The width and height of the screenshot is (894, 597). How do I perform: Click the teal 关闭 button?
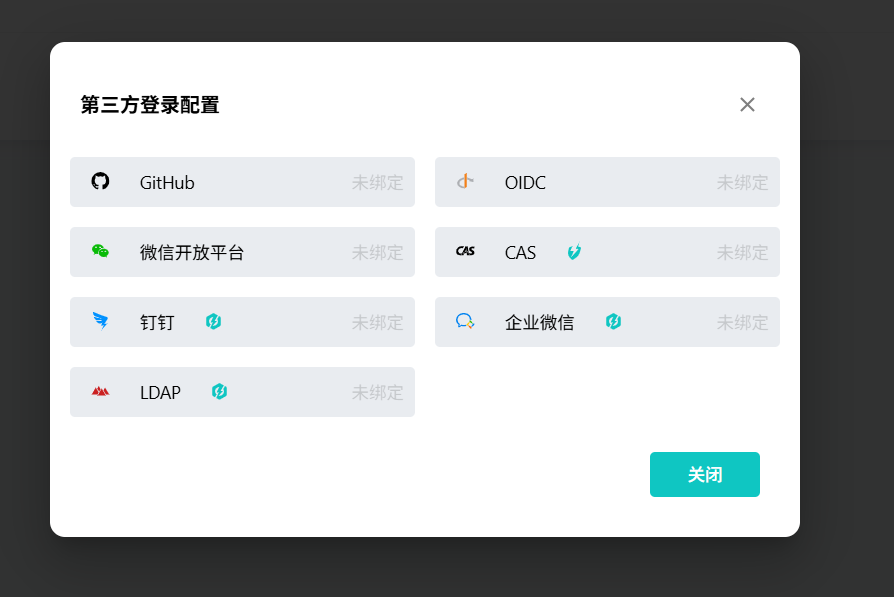(x=705, y=474)
